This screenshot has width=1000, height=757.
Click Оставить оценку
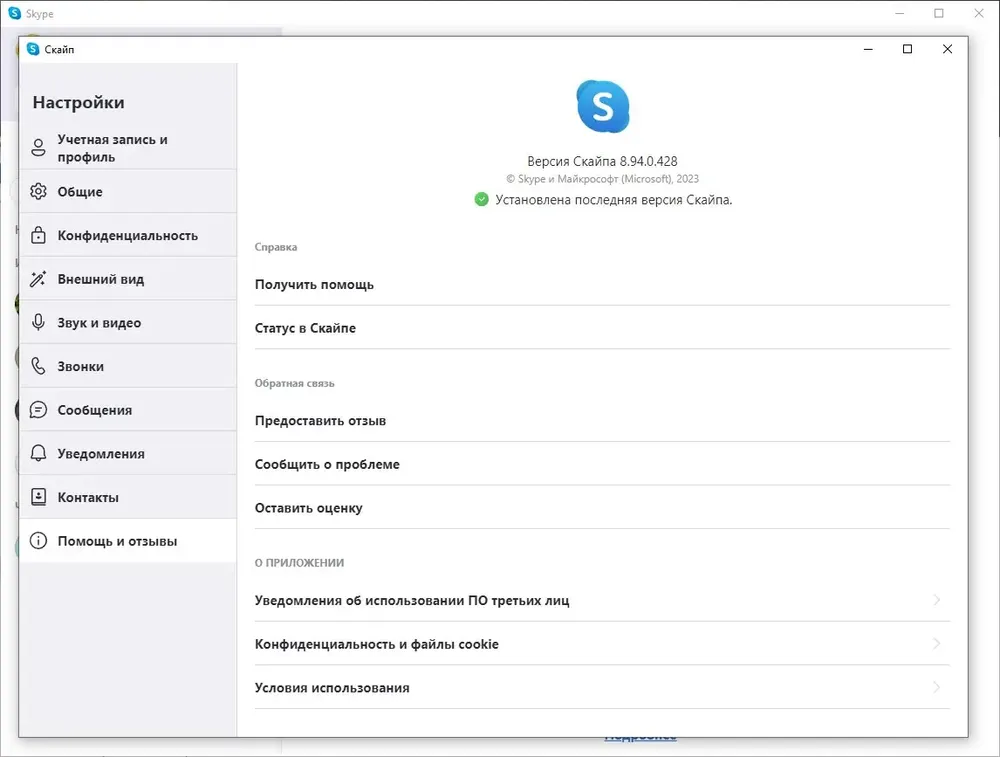[x=602, y=508]
